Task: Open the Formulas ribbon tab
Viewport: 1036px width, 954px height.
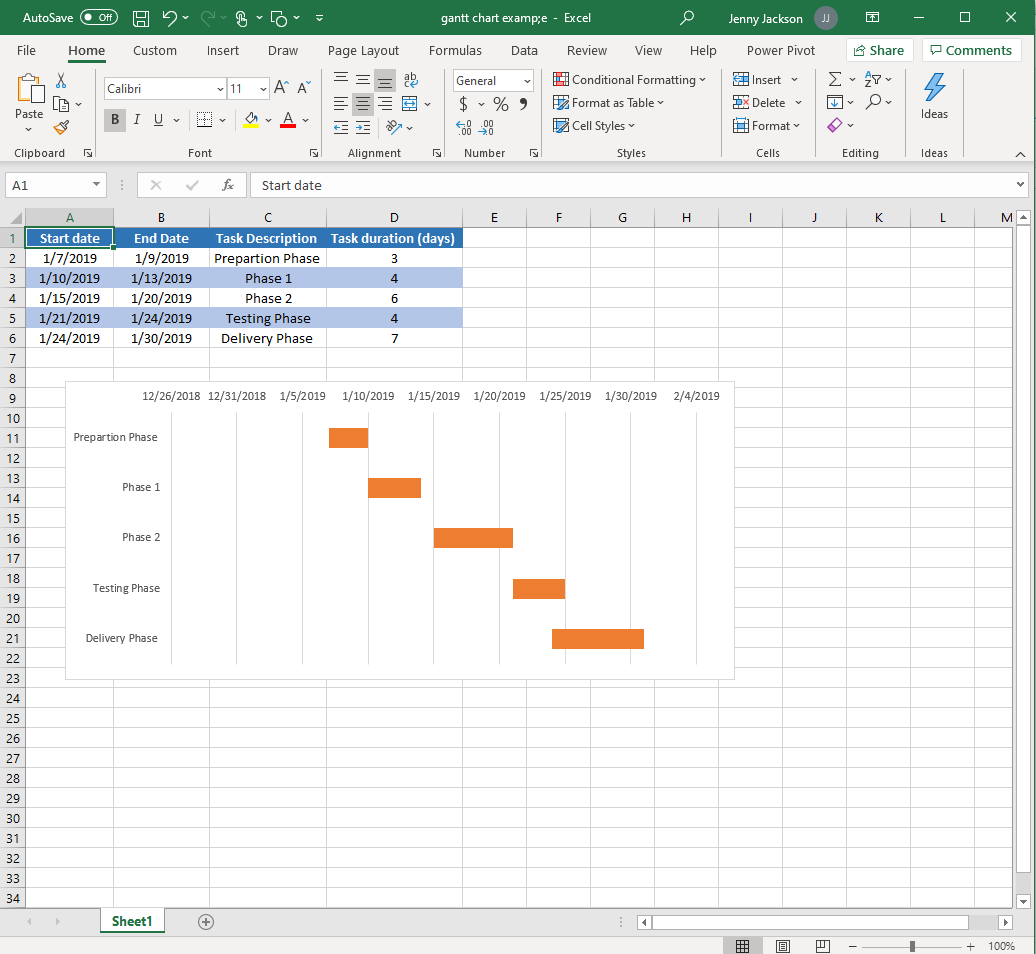Action: pos(455,50)
